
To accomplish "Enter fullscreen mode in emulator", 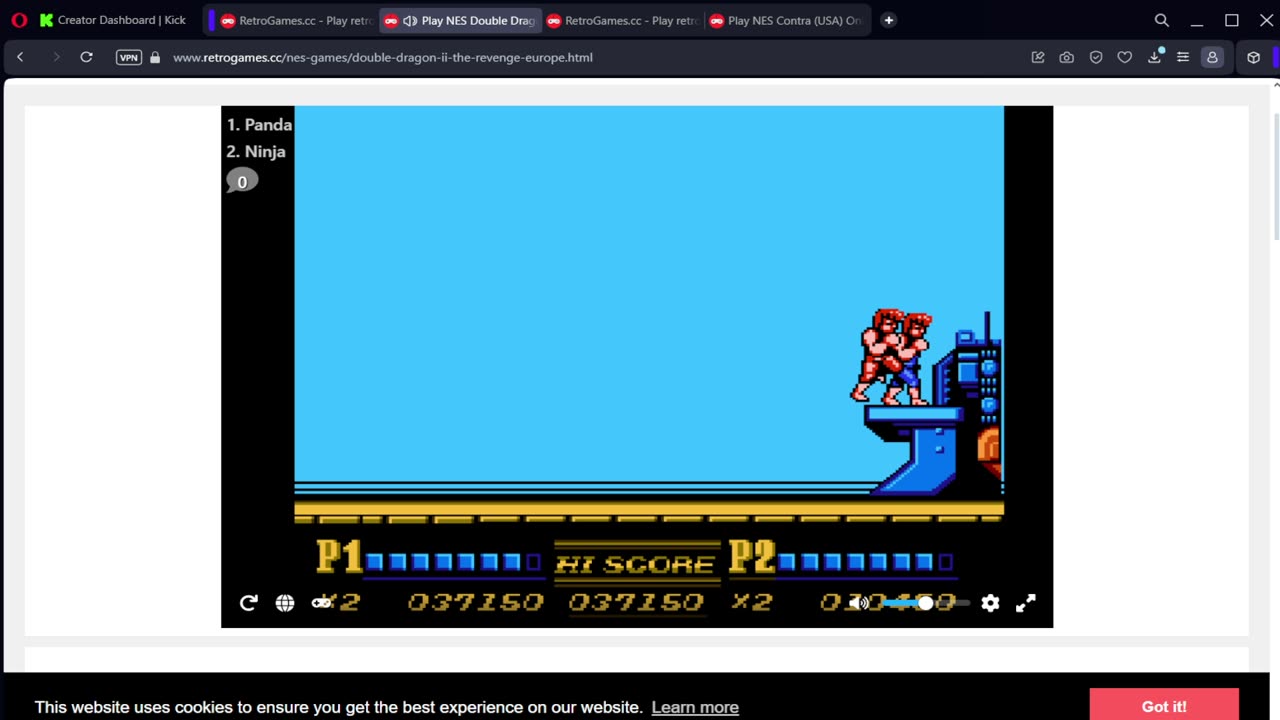I will (1026, 603).
